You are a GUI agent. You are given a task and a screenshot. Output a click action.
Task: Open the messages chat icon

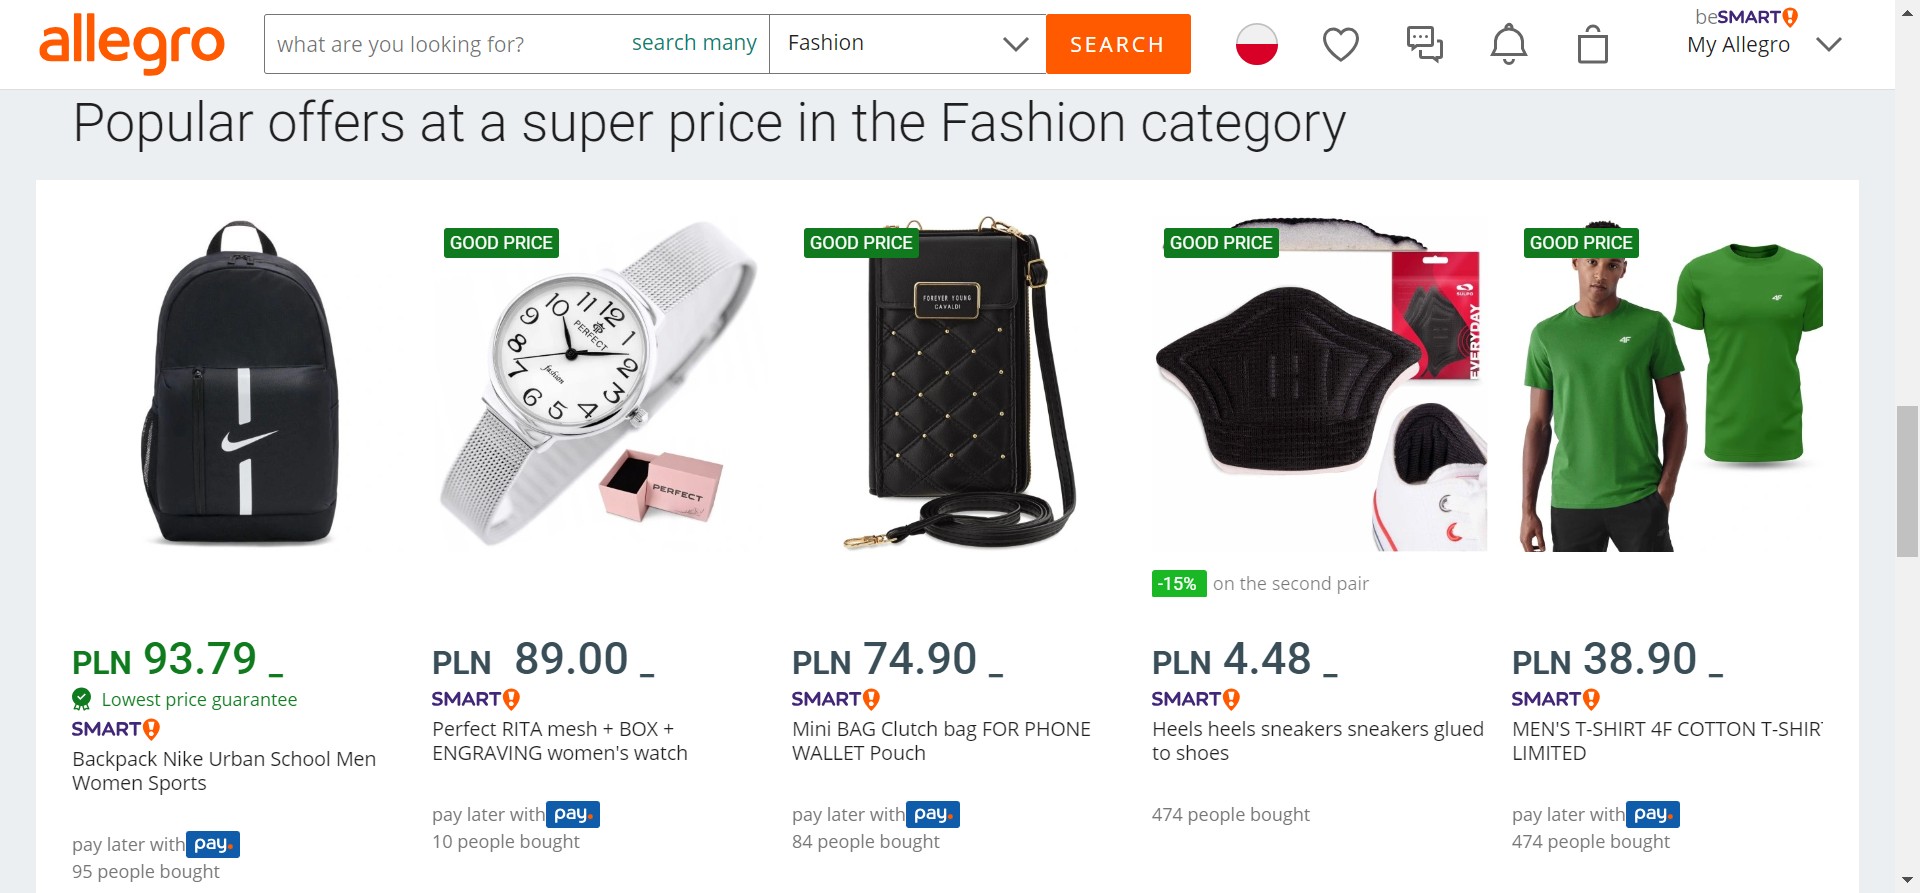pyautogui.click(x=1424, y=44)
